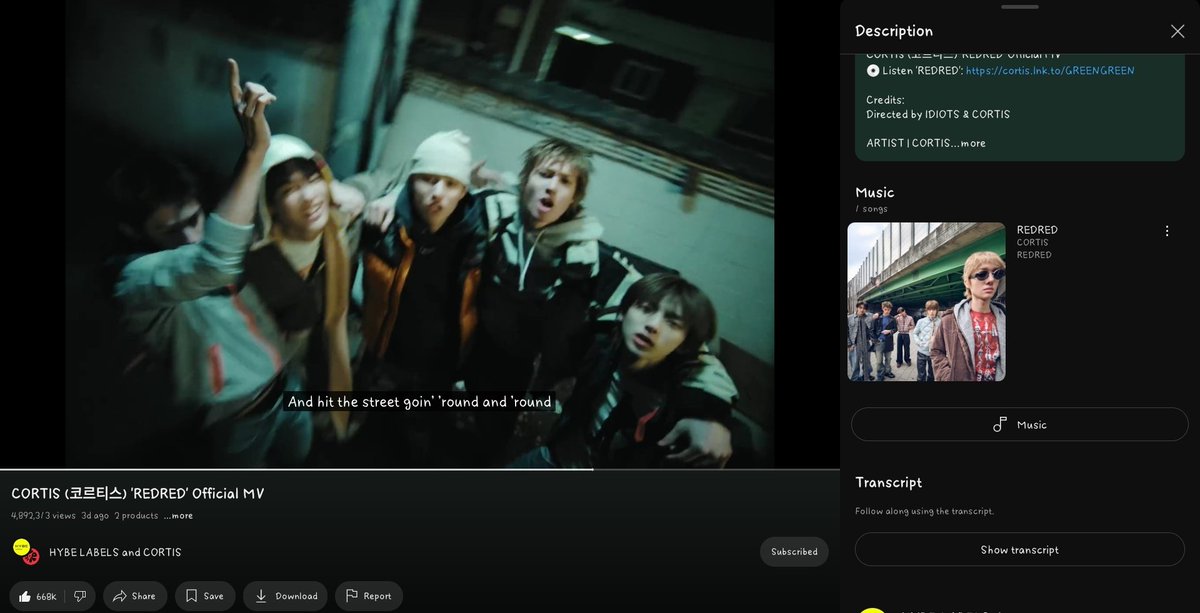
Task: Expand description with ...more after ARTIST | CORTIS
Action: (972, 143)
